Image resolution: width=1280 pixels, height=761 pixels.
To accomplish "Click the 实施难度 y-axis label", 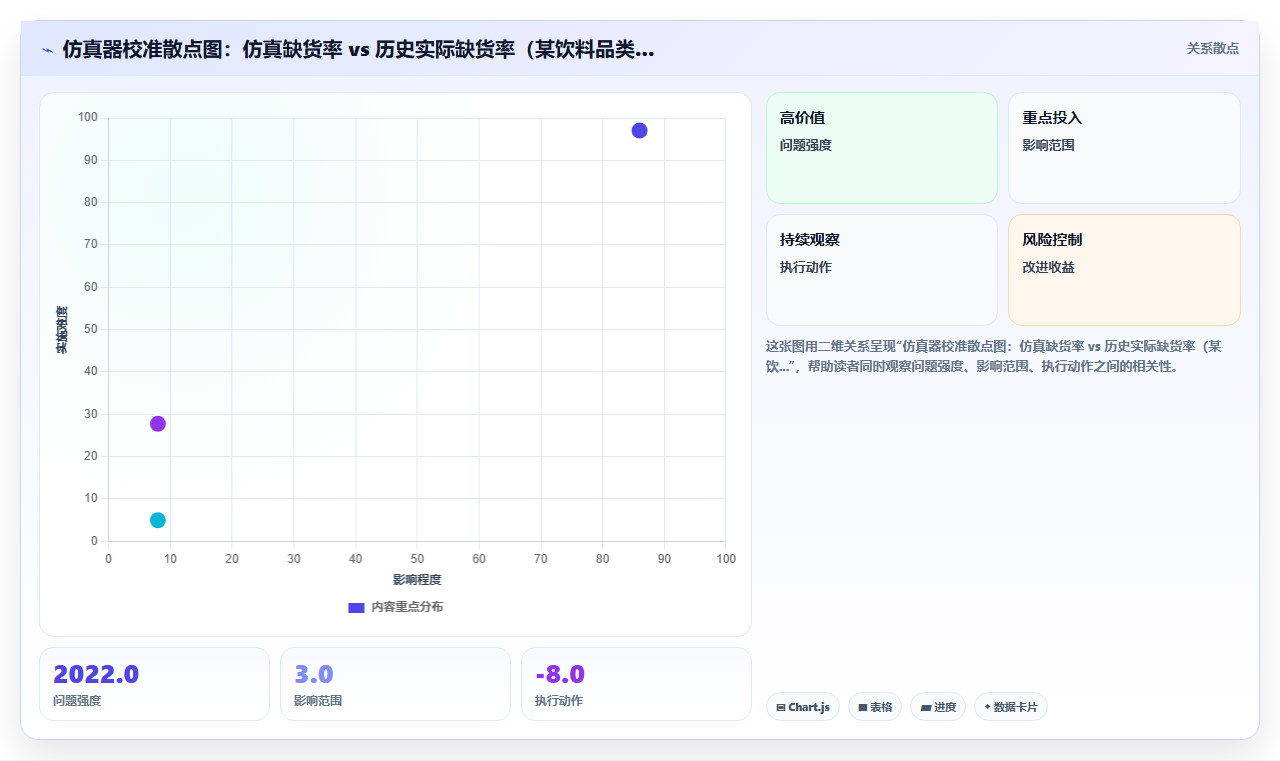I will pyautogui.click(x=62, y=330).
